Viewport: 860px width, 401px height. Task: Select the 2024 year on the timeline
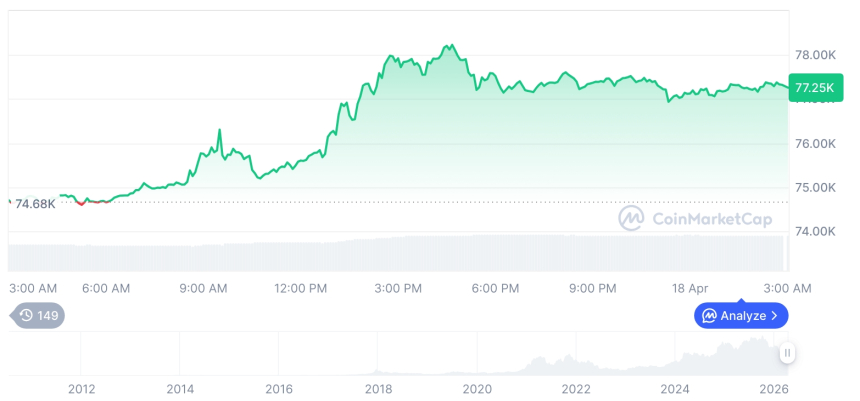point(675,389)
